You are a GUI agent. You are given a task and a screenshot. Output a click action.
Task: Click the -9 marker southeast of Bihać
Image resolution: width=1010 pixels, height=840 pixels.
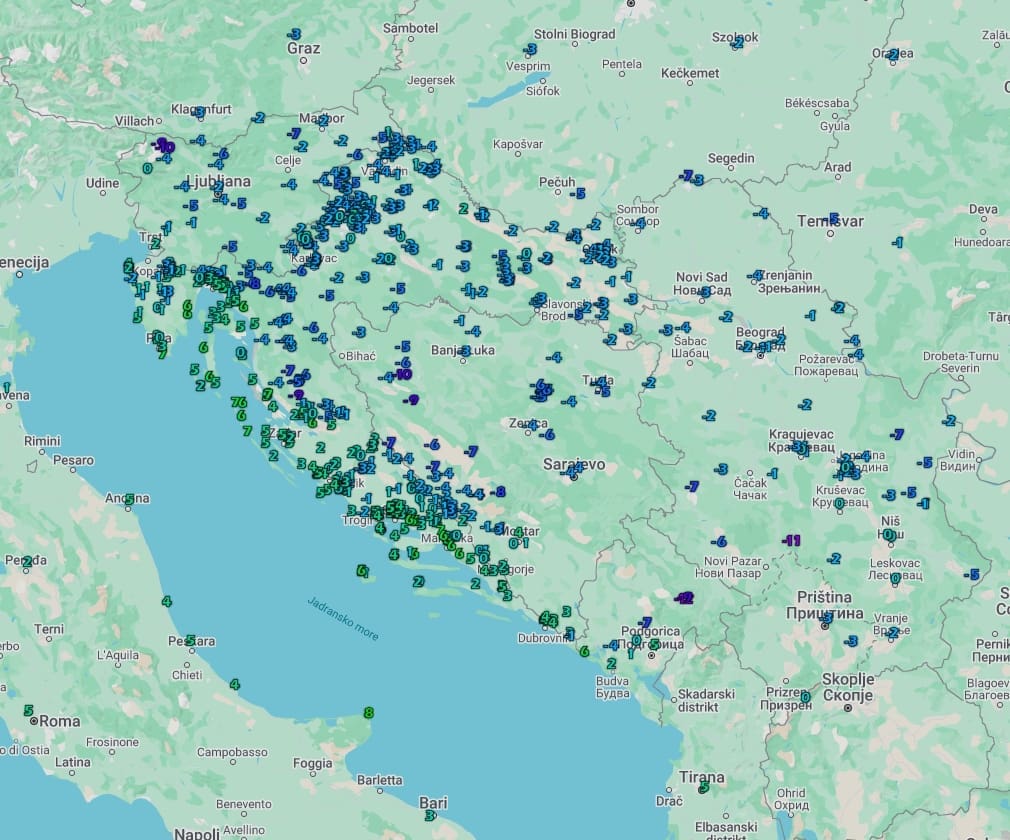tap(411, 399)
